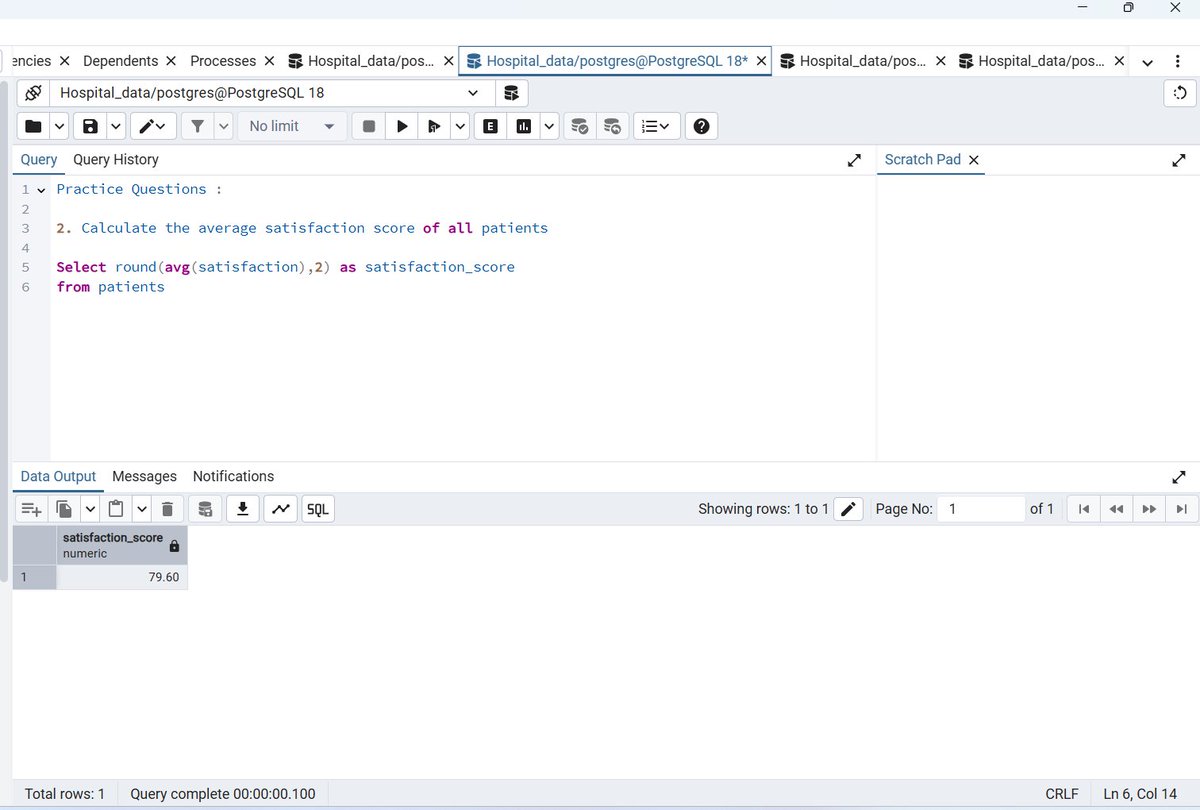The image size is (1200, 810).
Task: Click the Filter rows funnel icon
Action: tap(197, 126)
